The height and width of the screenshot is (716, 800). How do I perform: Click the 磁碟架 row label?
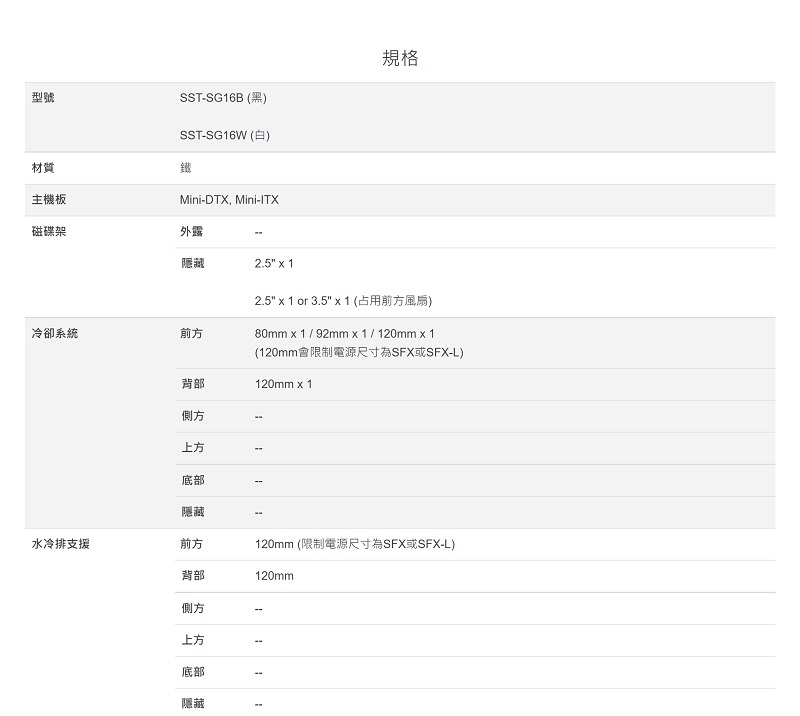[x=49, y=232]
